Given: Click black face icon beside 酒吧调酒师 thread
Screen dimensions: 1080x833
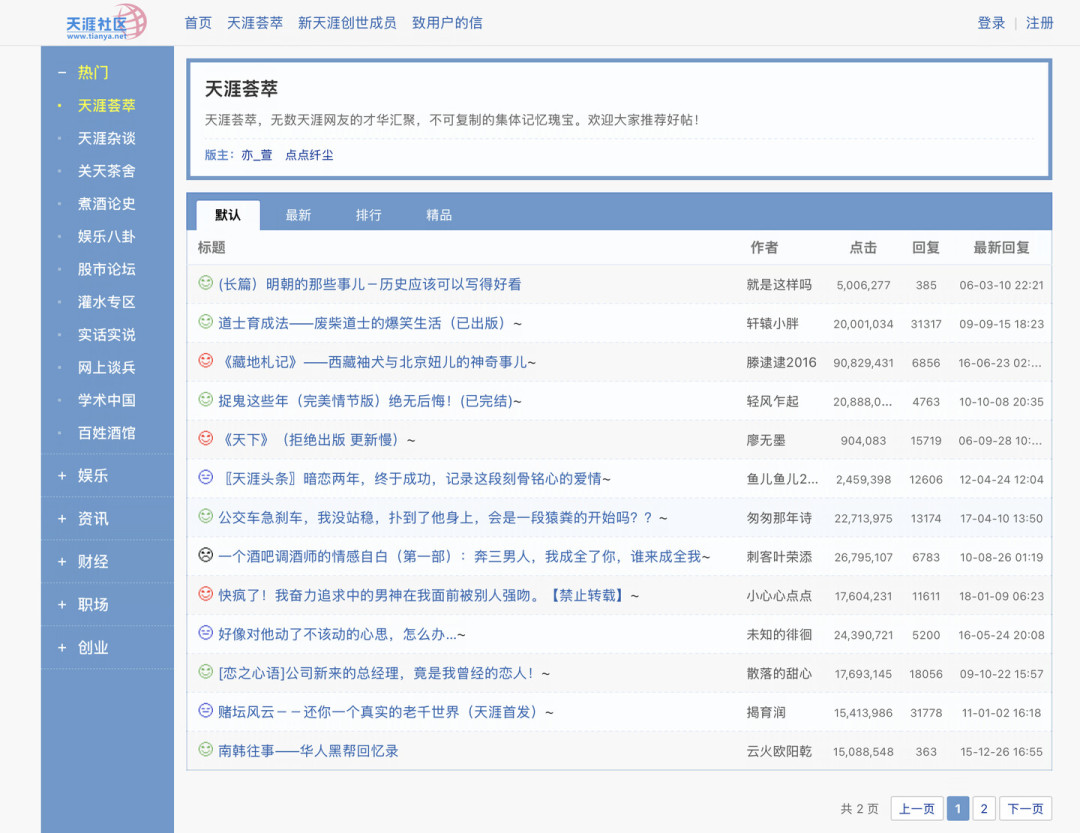Looking at the screenshot, I should click(205, 555).
